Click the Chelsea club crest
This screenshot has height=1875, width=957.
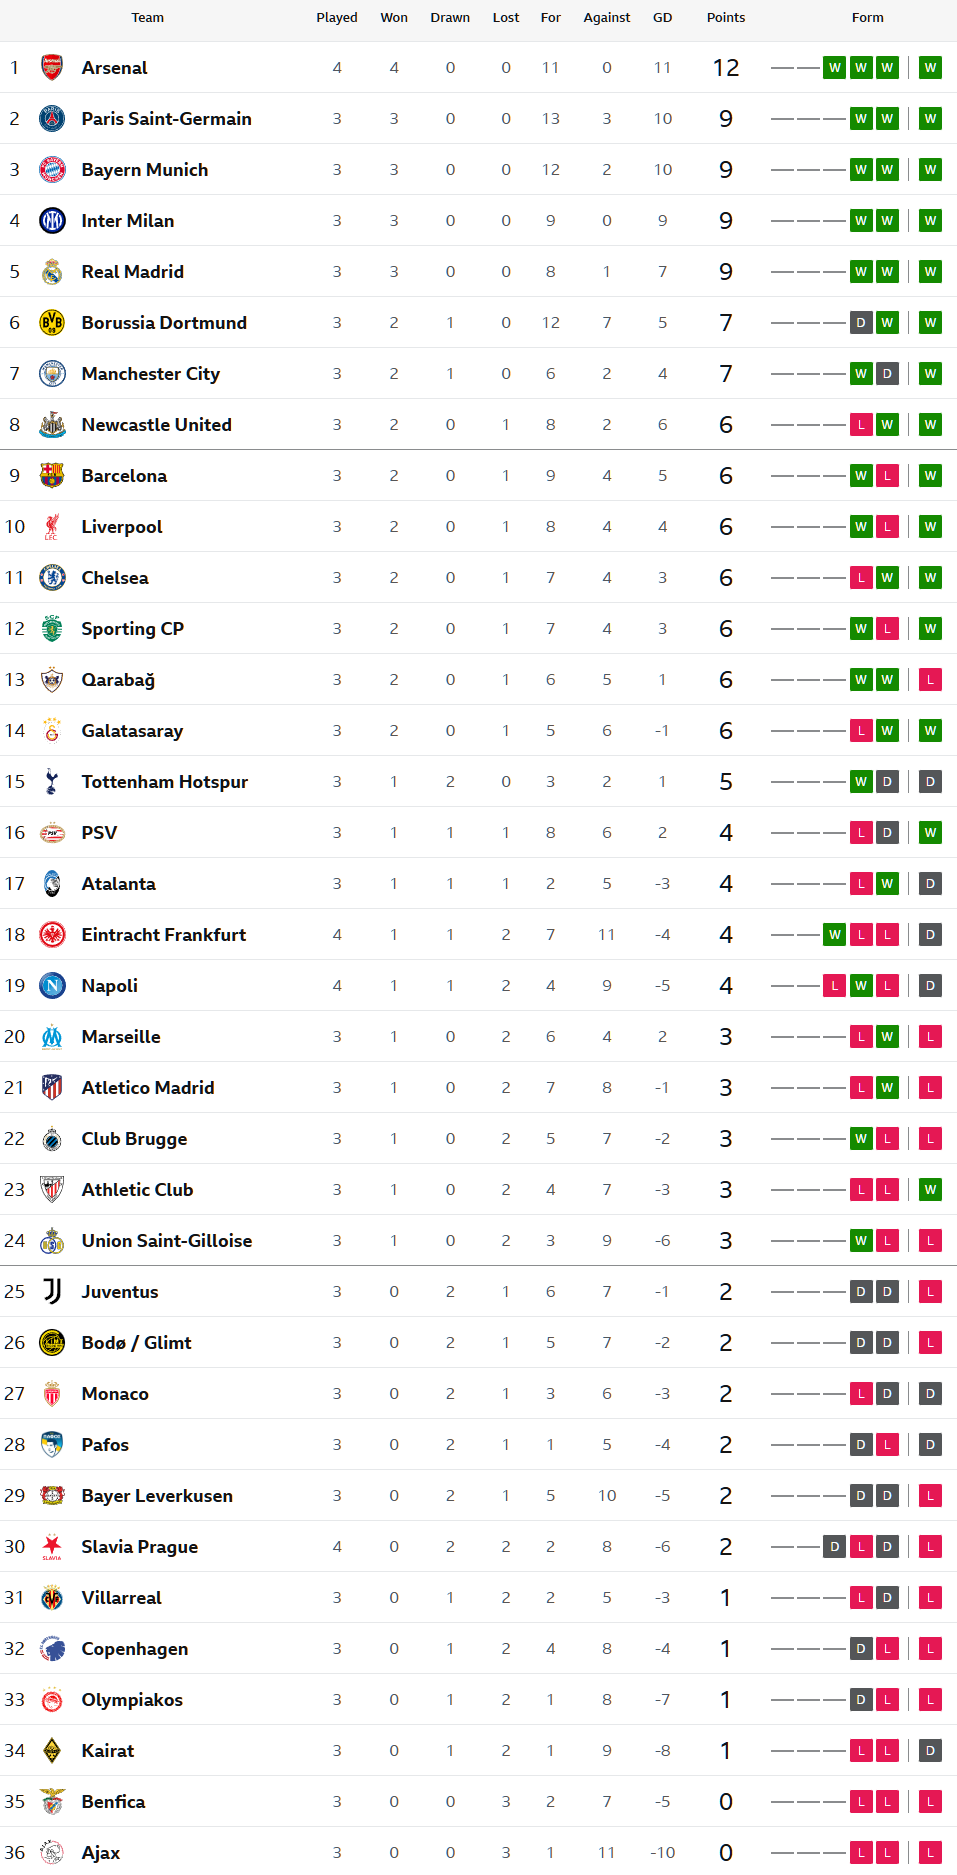click(x=52, y=578)
